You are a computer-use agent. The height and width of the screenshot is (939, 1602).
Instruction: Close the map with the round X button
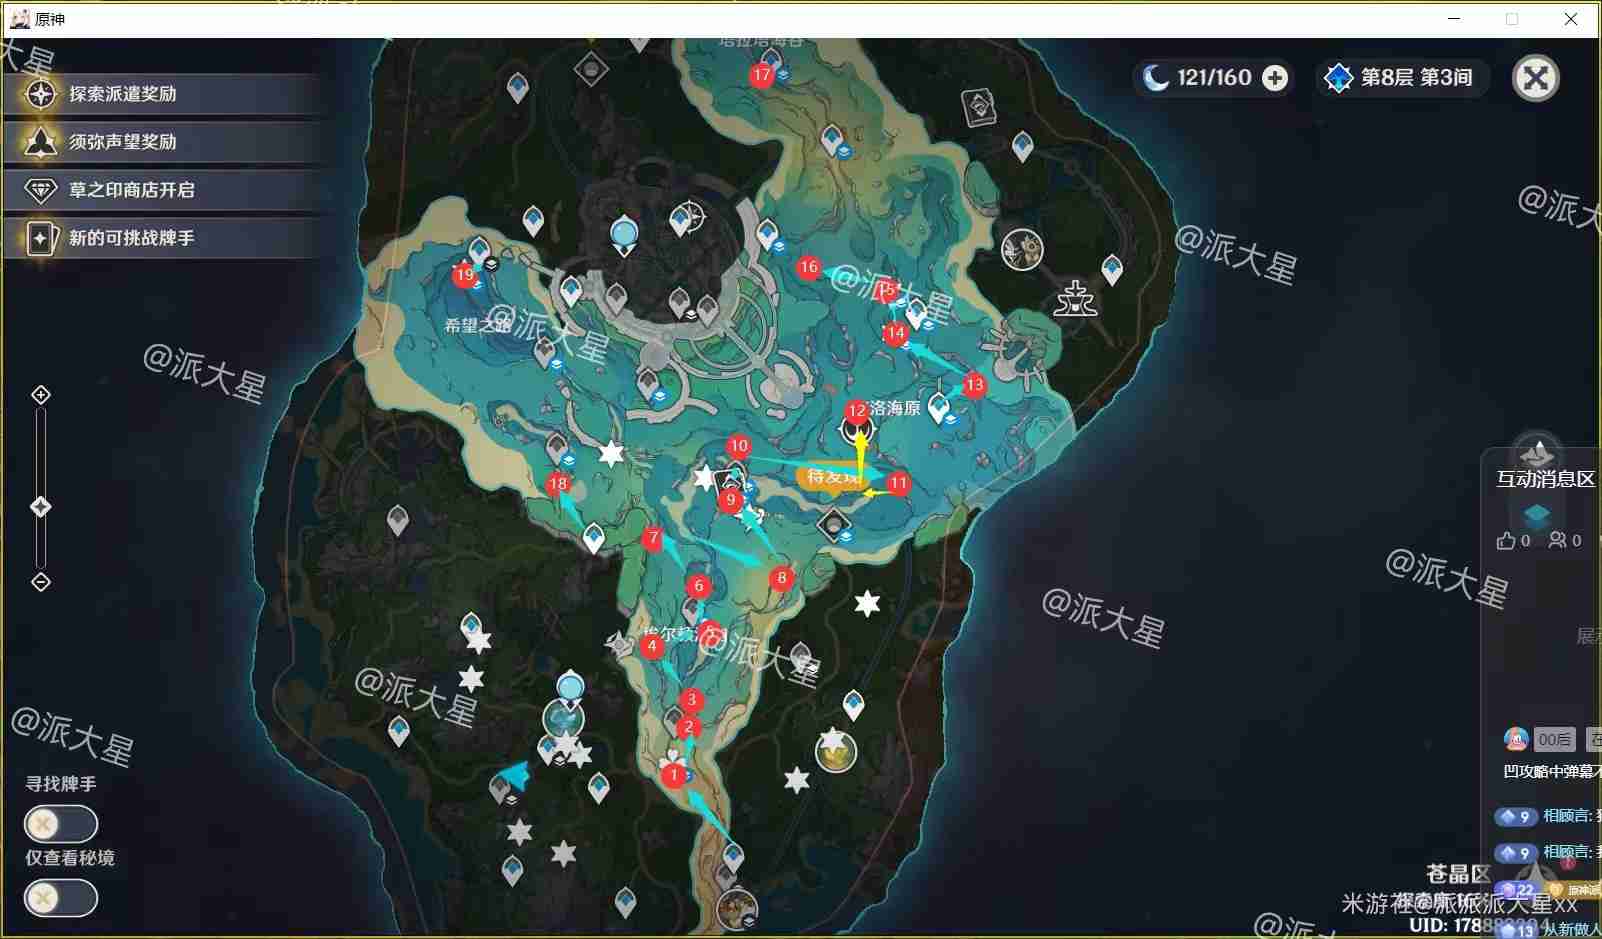[1536, 77]
